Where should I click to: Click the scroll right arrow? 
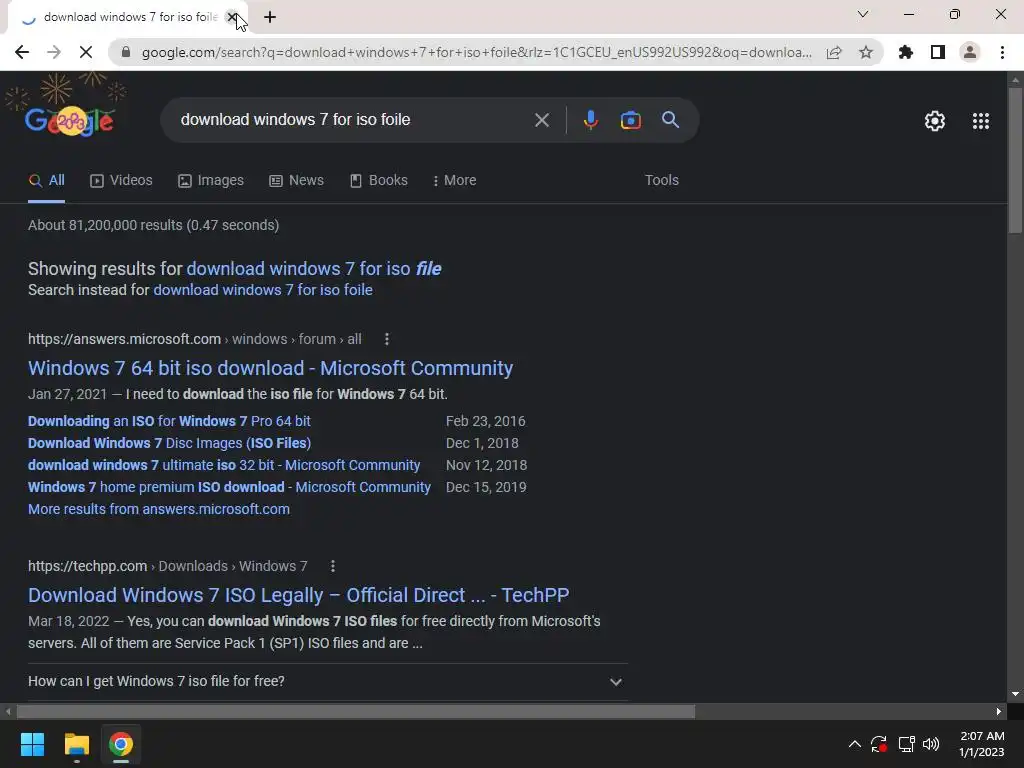point(999,711)
